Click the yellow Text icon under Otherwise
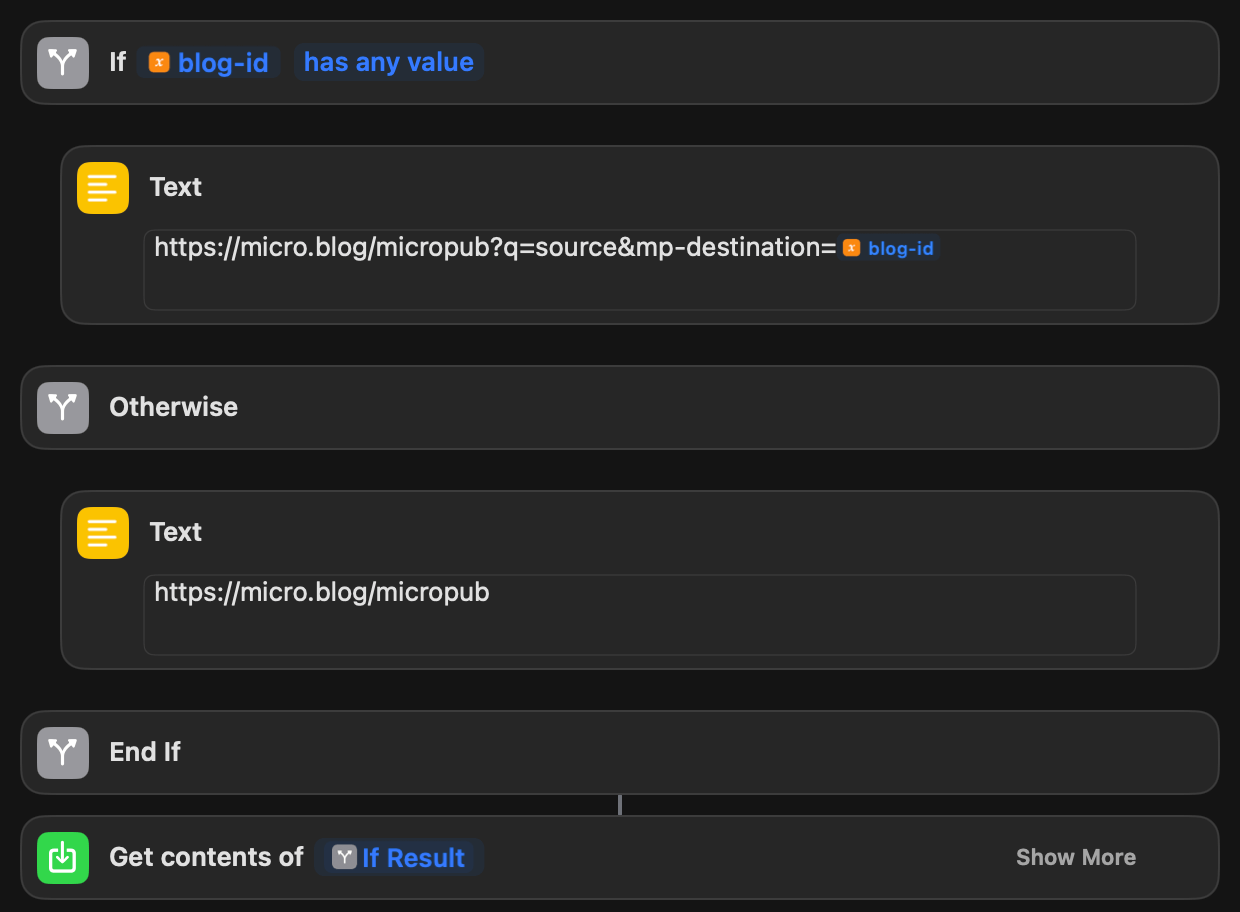The height and width of the screenshot is (912, 1240). 103,533
